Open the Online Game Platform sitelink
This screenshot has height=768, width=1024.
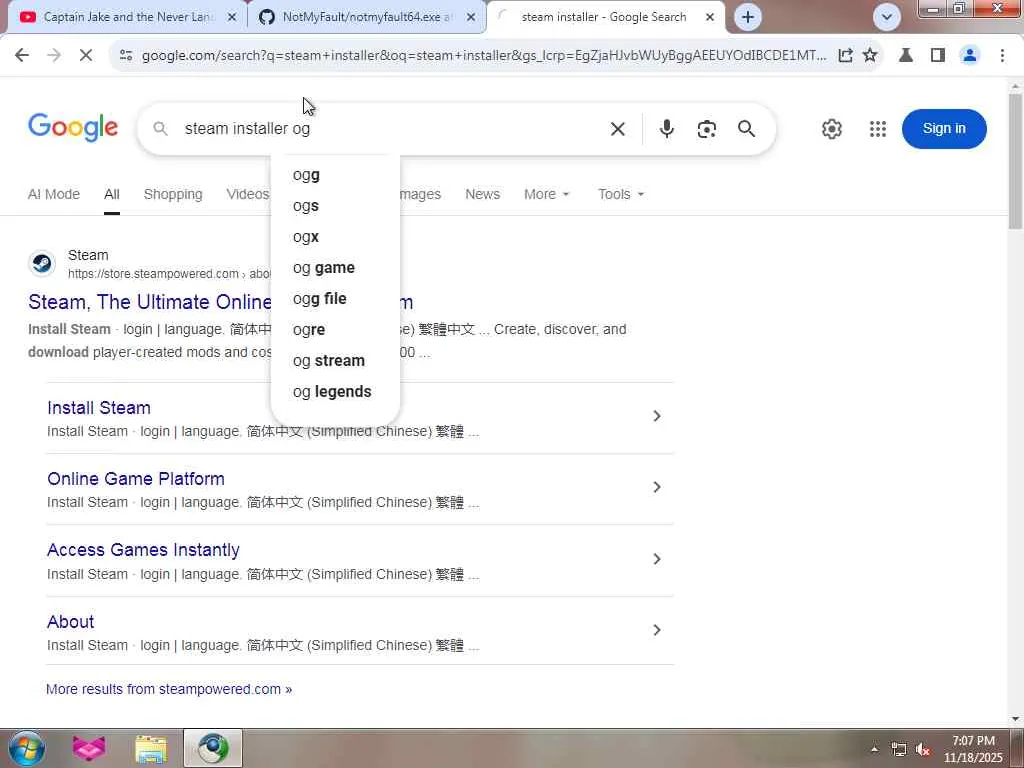point(136,479)
